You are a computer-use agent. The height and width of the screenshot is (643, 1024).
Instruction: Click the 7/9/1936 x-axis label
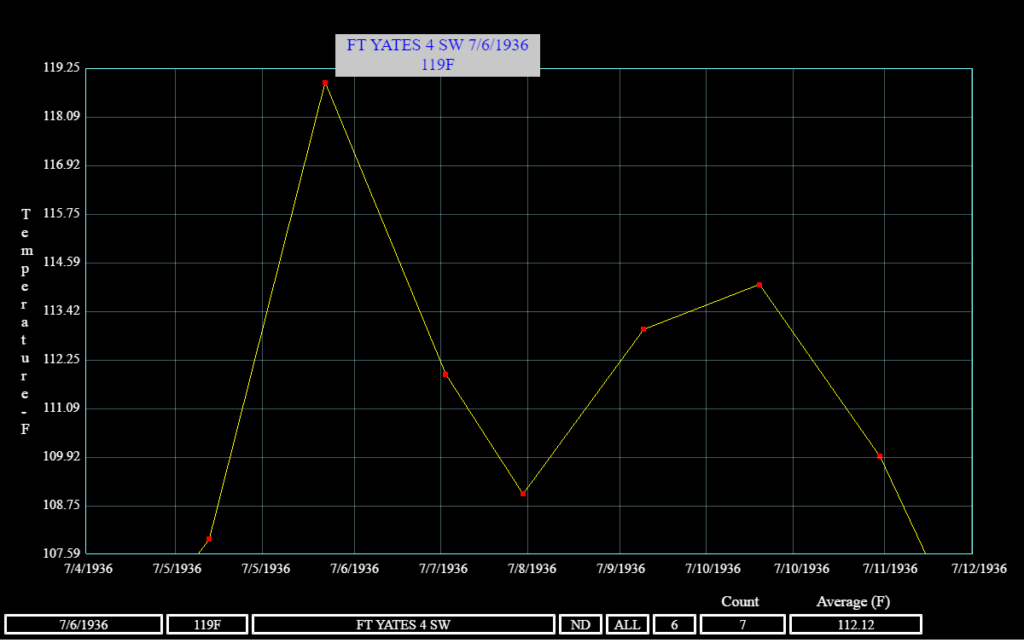(x=621, y=569)
